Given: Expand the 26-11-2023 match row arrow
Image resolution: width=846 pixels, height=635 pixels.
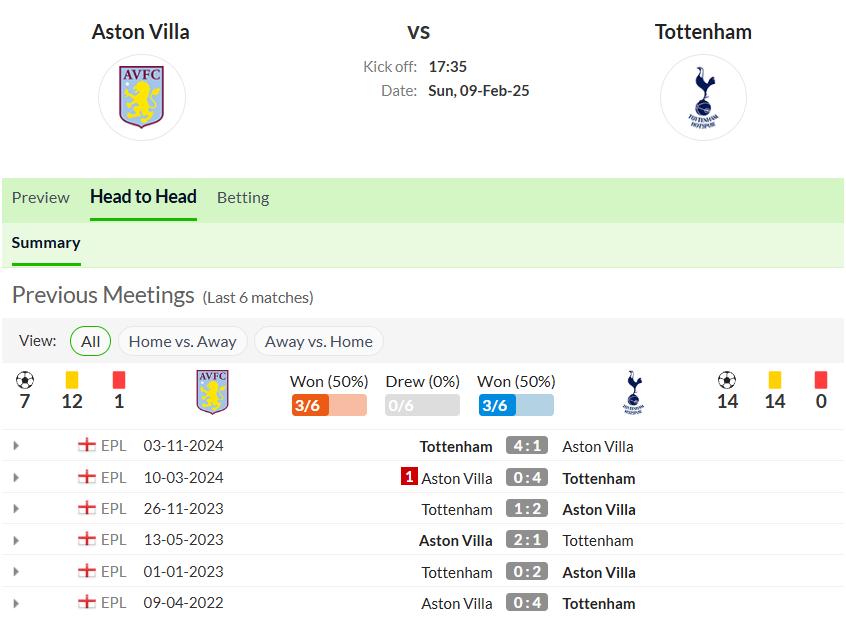Looking at the screenshot, I should (x=16, y=509).
